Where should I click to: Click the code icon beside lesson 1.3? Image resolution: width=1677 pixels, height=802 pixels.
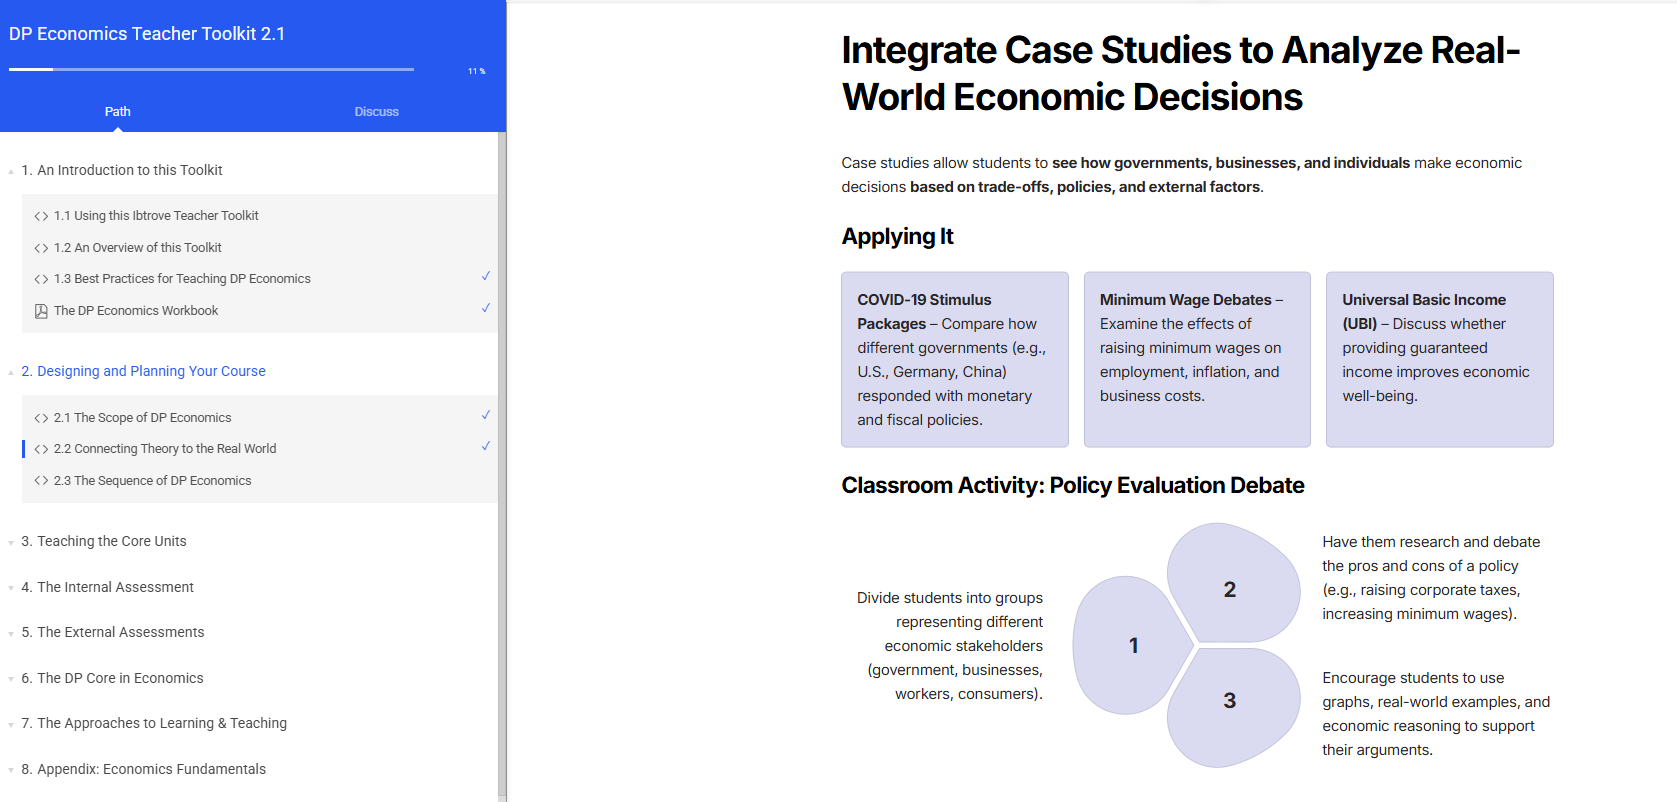[x=41, y=279]
